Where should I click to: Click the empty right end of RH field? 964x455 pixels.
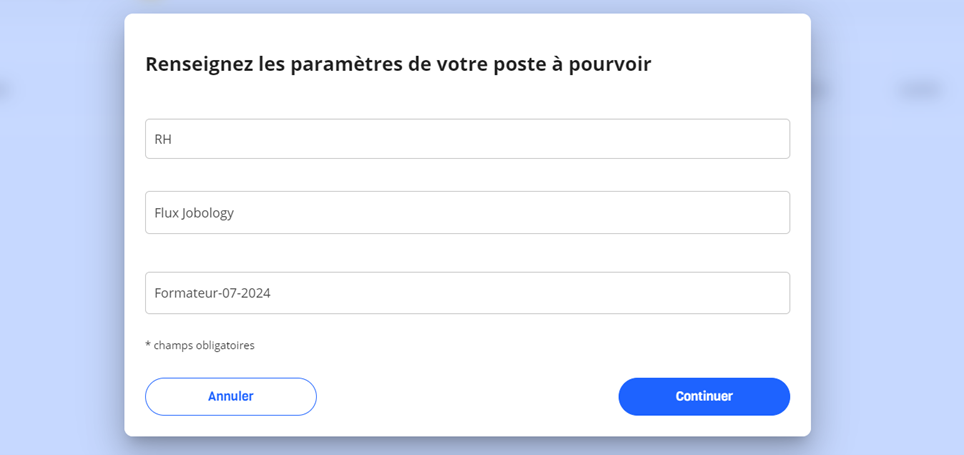pyautogui.click(x=738, y=139)
